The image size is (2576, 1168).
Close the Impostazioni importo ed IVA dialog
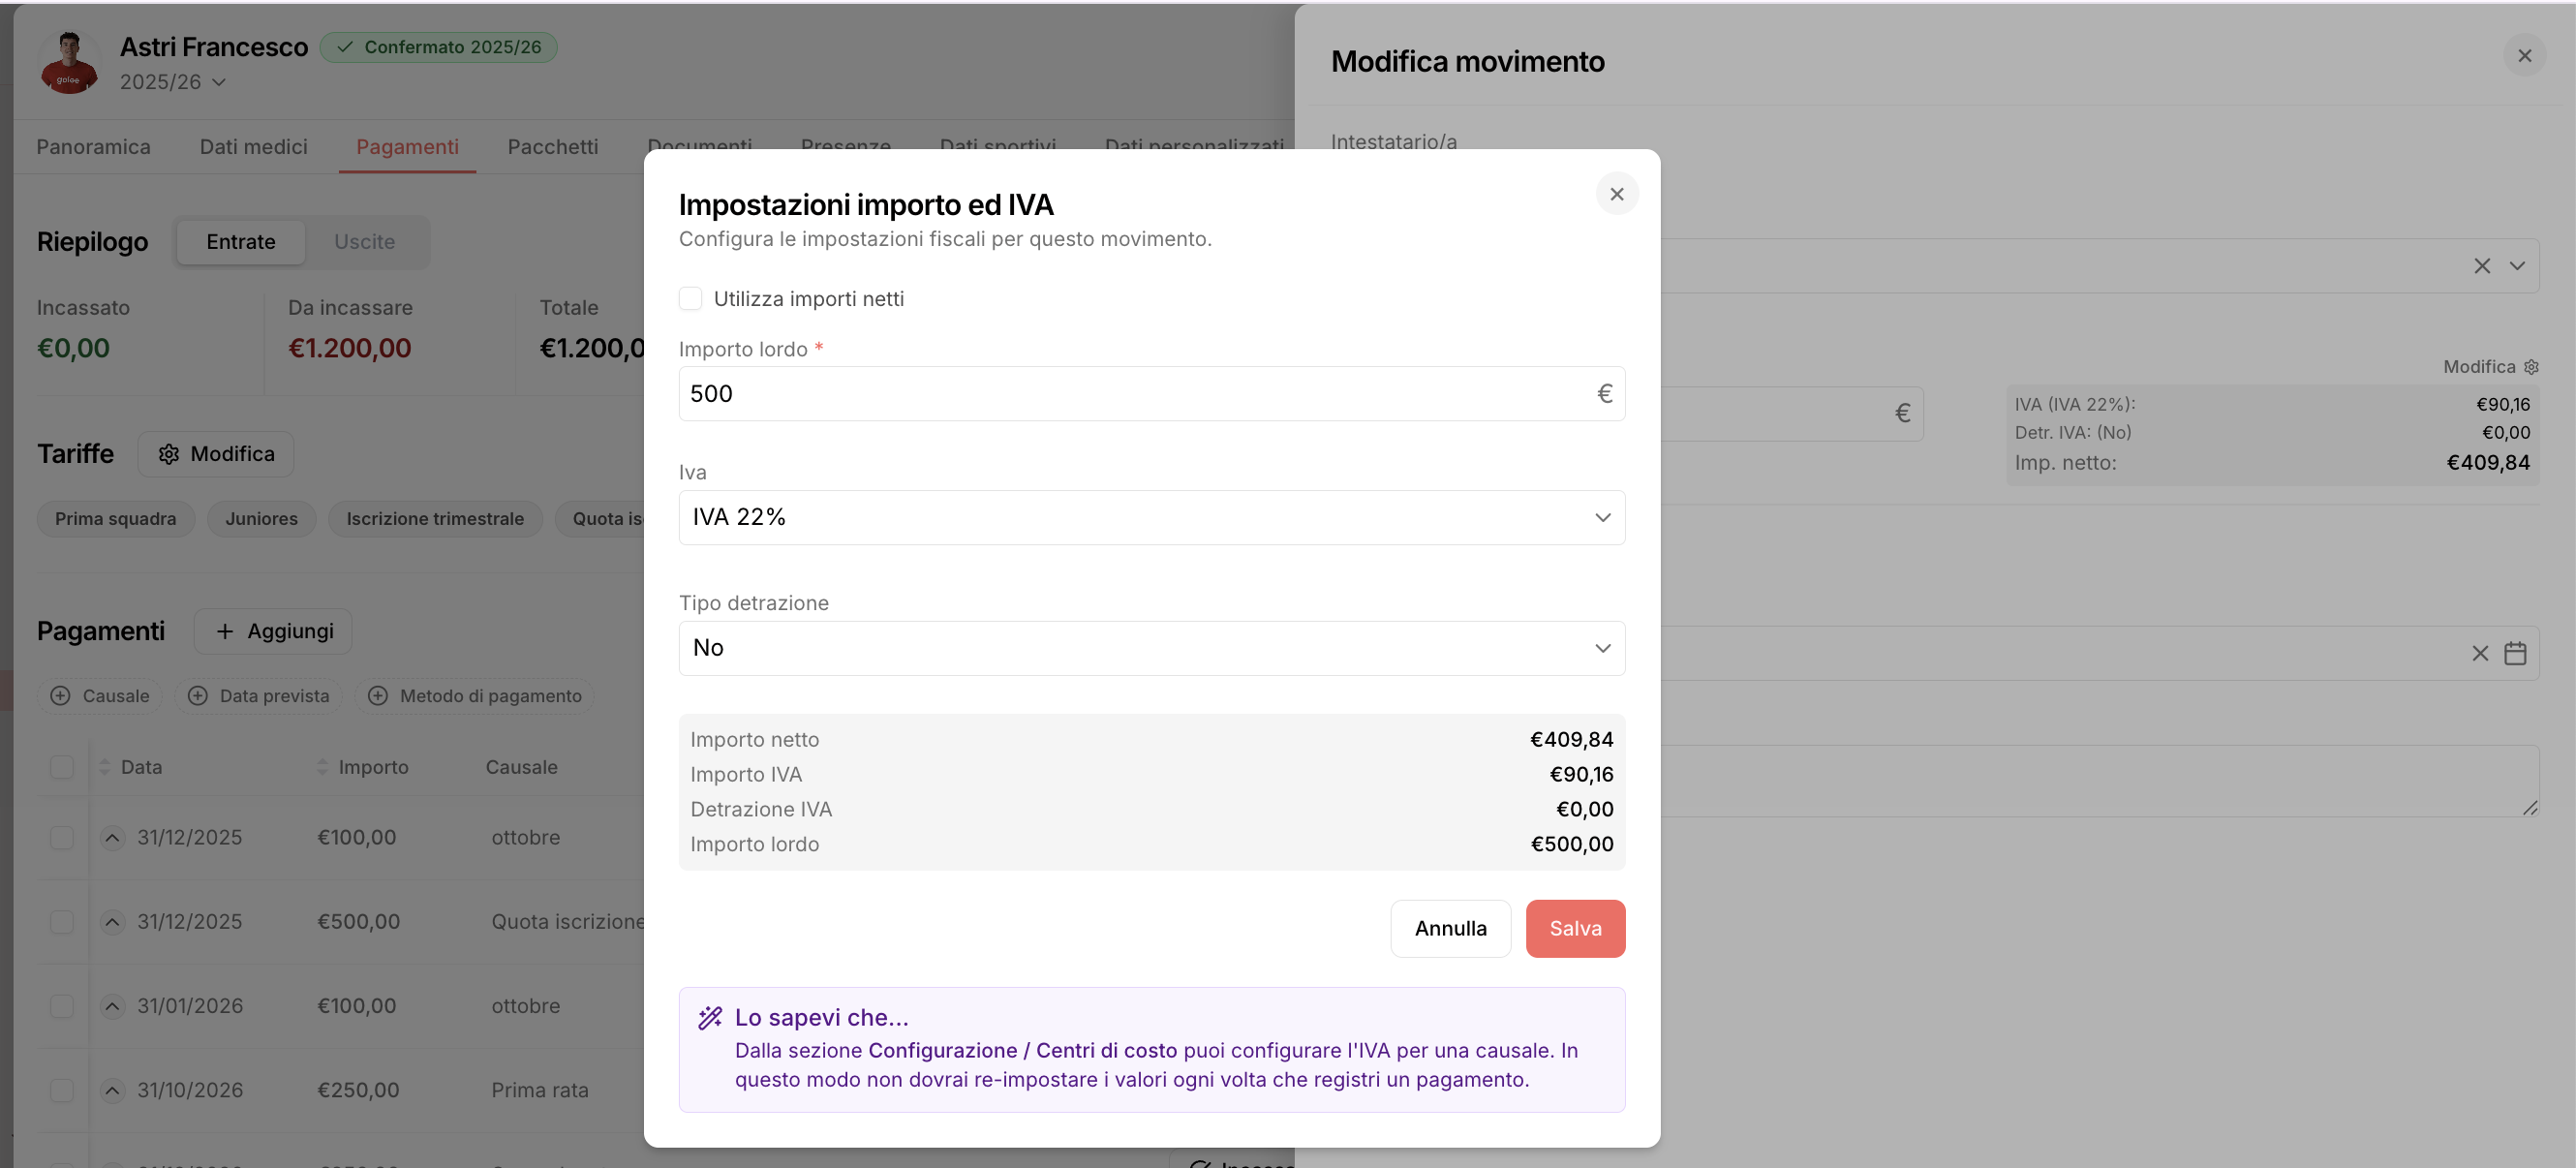click(1616, 194)
